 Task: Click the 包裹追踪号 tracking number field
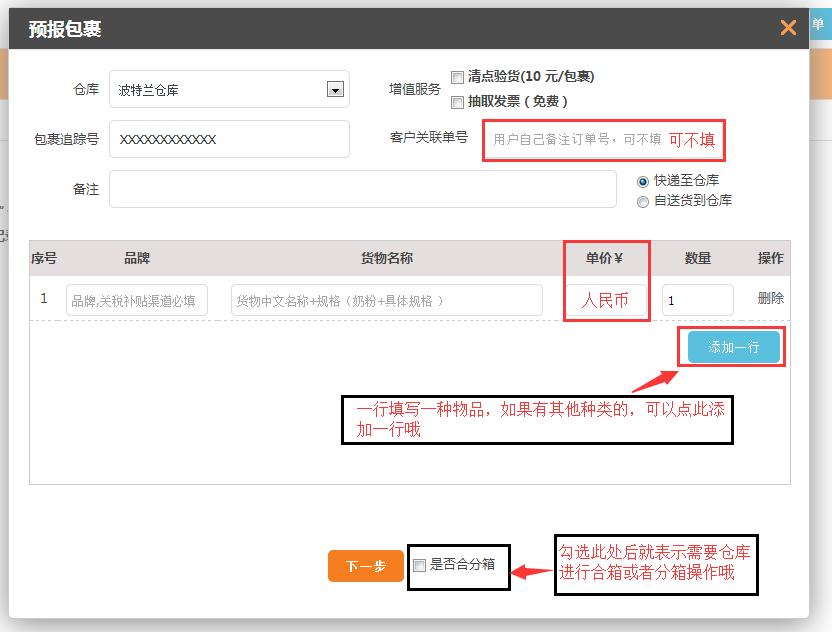230,139
